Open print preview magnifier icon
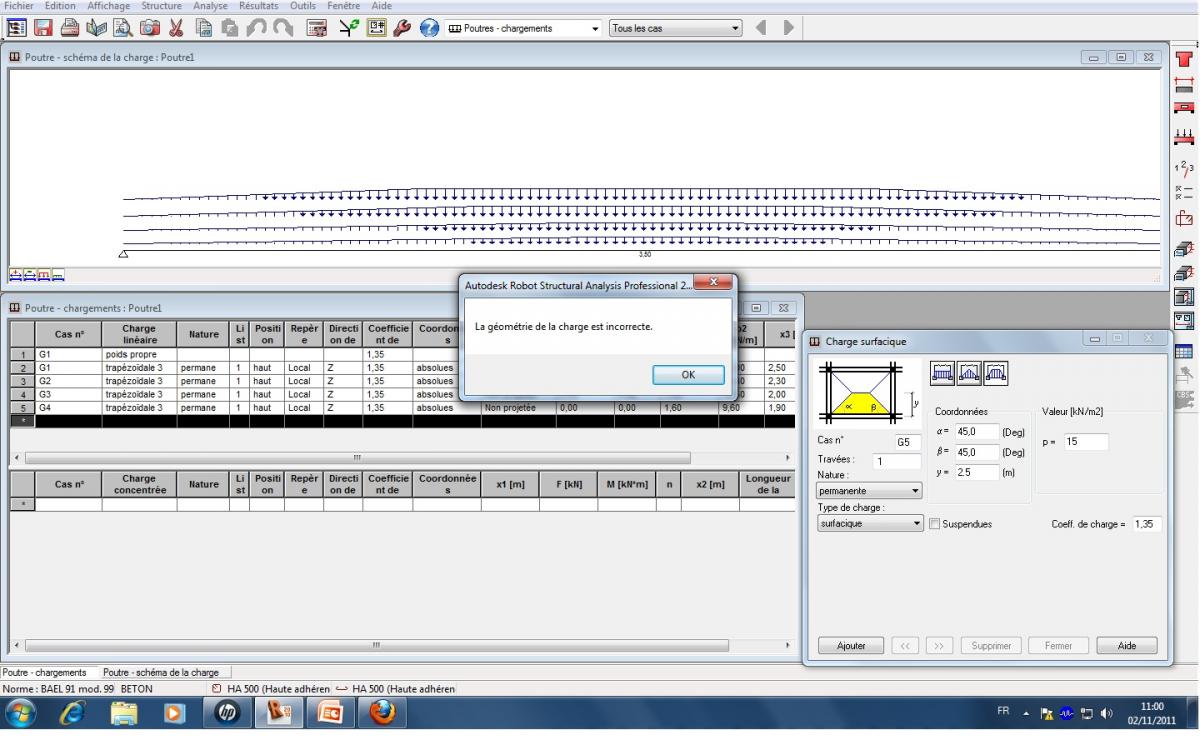This screenshot has width=1200, height=750. click(125, 29)
